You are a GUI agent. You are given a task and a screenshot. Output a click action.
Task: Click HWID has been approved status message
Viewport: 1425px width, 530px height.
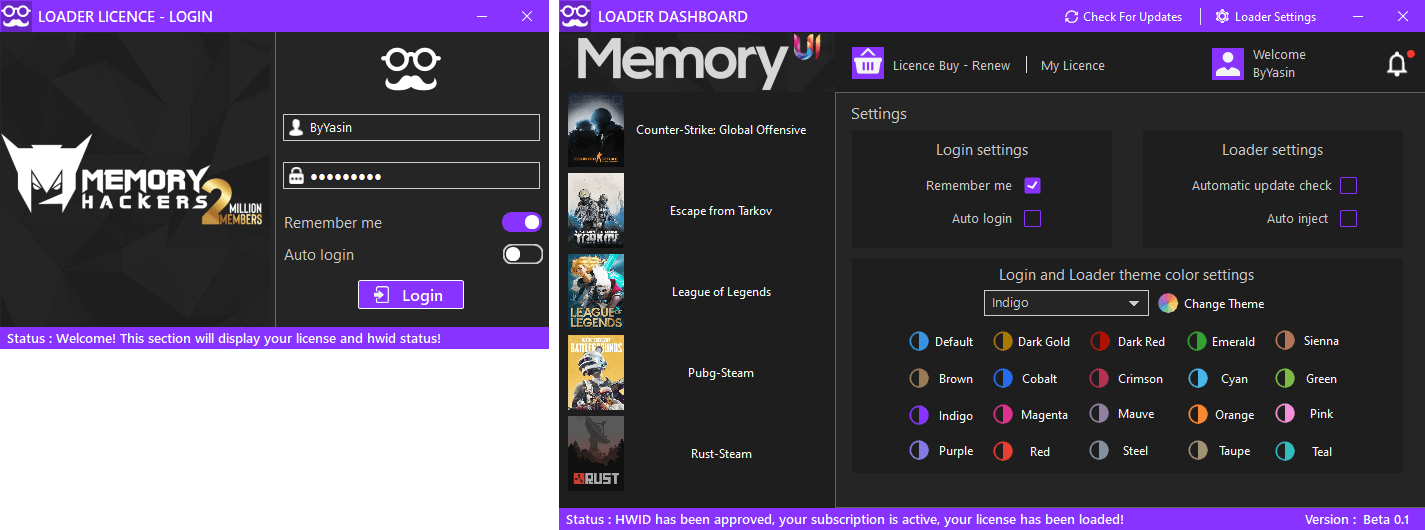tap(844, 519)
